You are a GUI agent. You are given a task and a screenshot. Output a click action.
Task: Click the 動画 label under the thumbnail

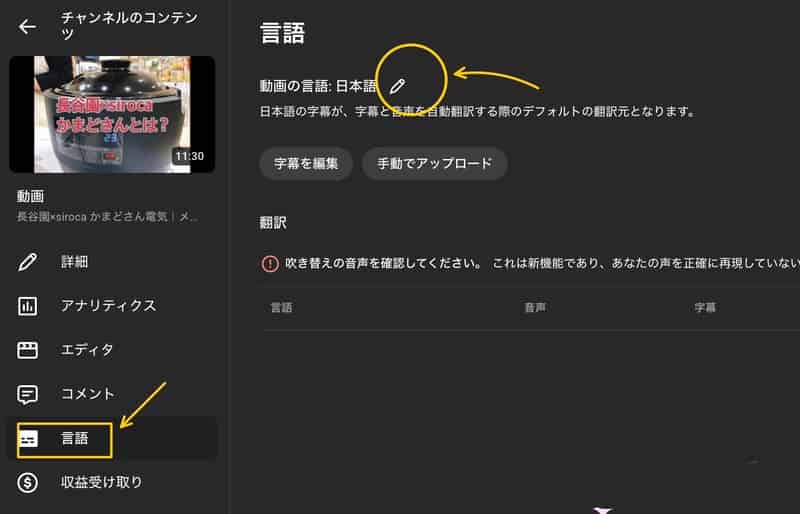point(30,196)
